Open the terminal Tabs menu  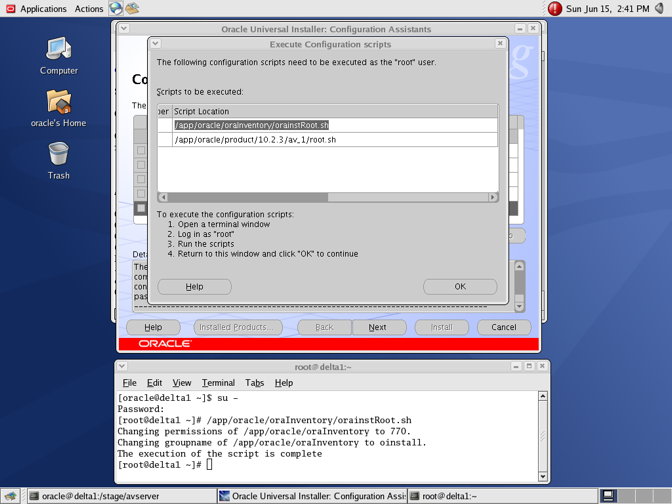254,383
